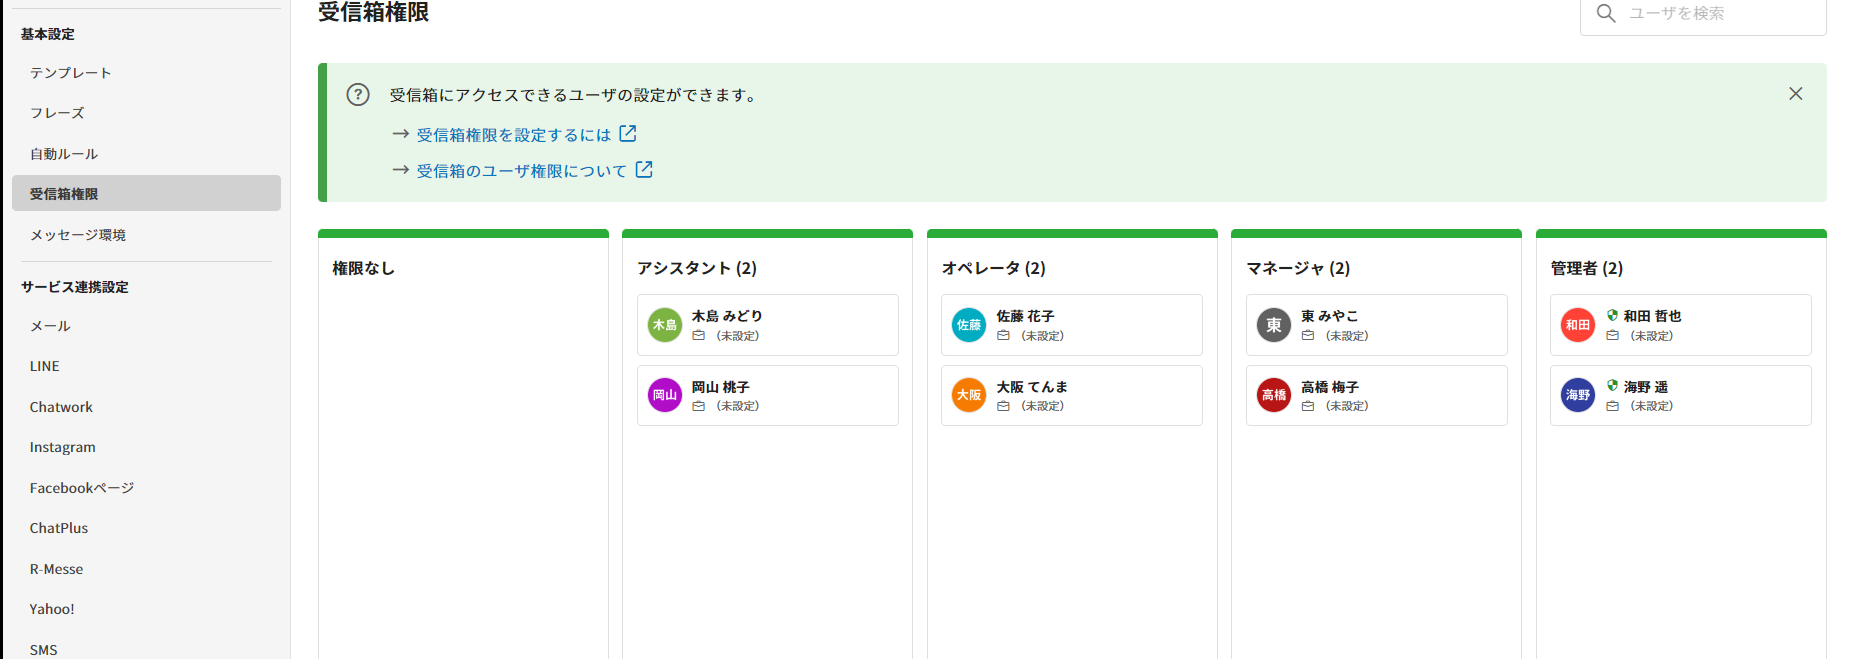This screenshot has width=1849, height=659.
Task: Open テンプレート in the sidebar
Action: point(71,73)
